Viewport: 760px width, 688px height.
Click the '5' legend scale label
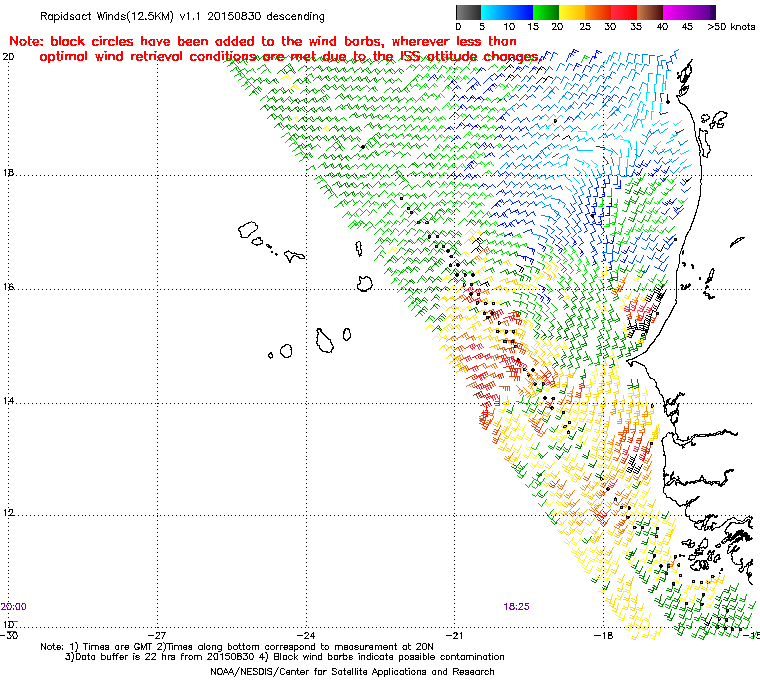482,27
